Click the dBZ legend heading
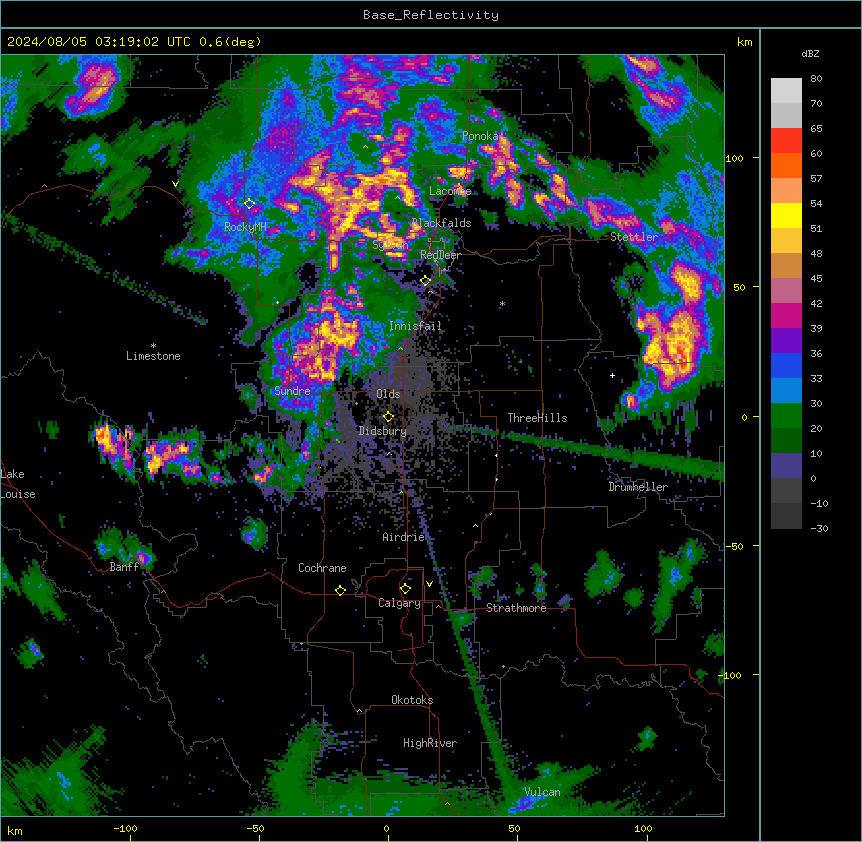Viewport: 862px width, 842px height. point(810,54)
